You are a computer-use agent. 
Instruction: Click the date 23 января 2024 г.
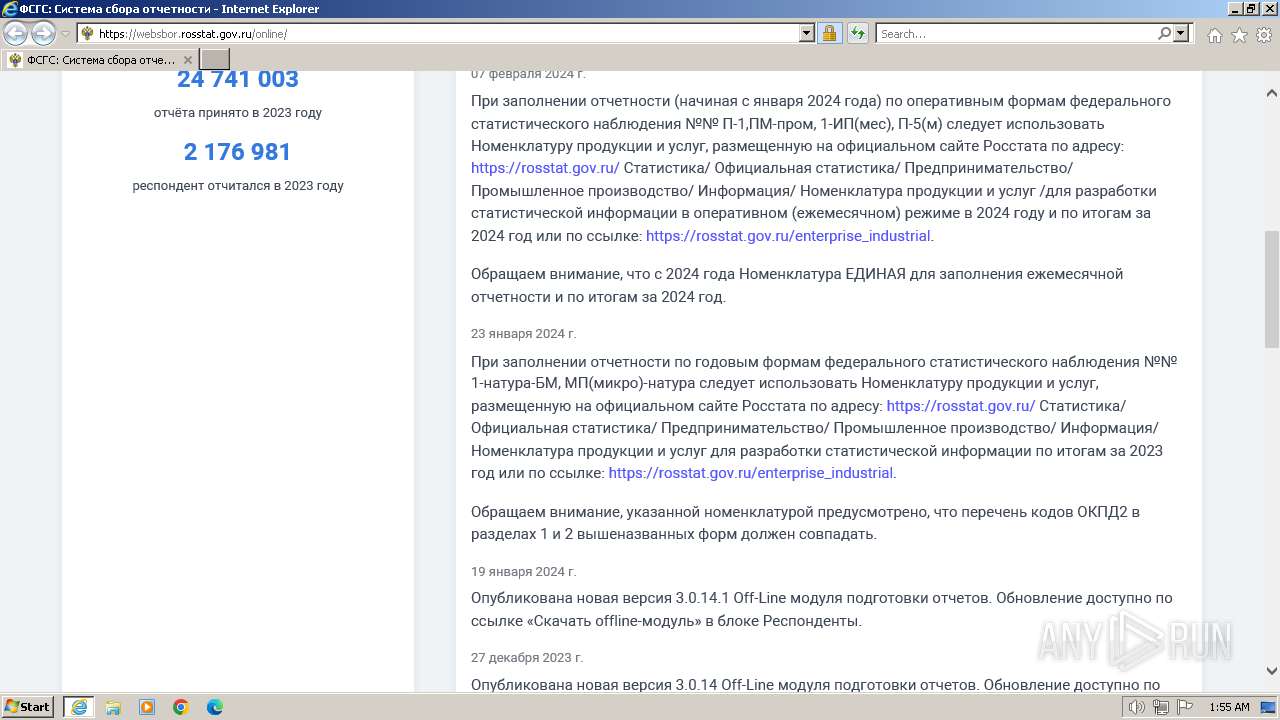click(524, 334)
